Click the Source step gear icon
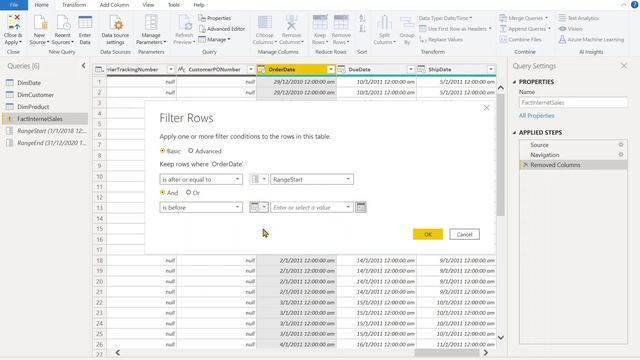This screenshot has width=640, height=360. (621, 144)
